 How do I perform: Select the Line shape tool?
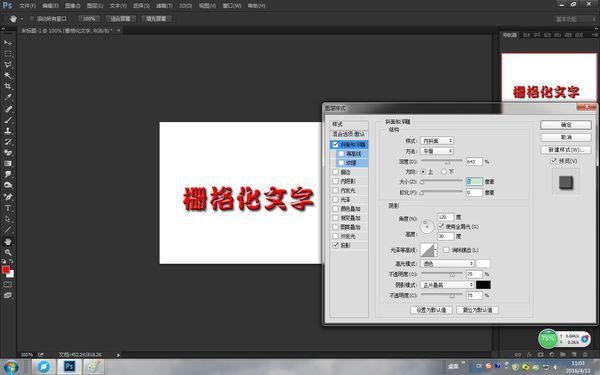point(8,230)
